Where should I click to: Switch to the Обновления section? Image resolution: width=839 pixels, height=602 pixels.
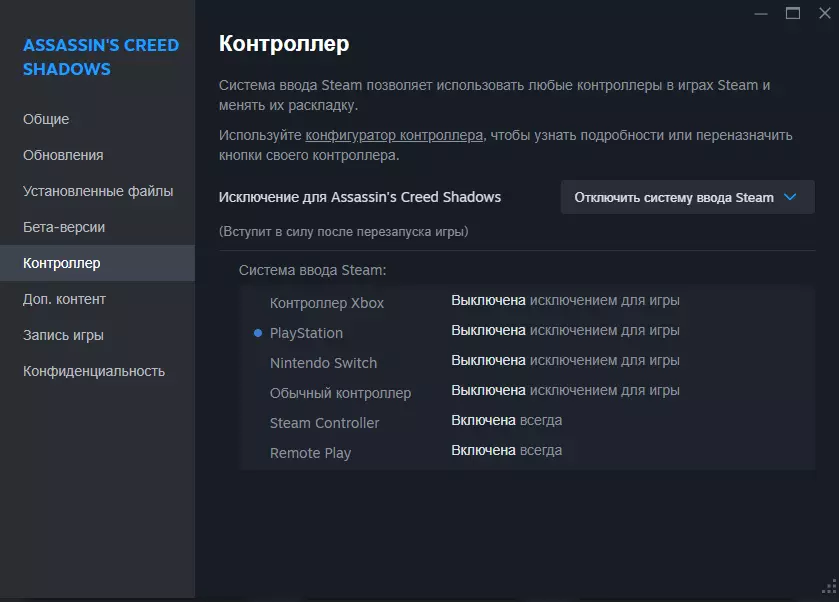pos(63,155)
